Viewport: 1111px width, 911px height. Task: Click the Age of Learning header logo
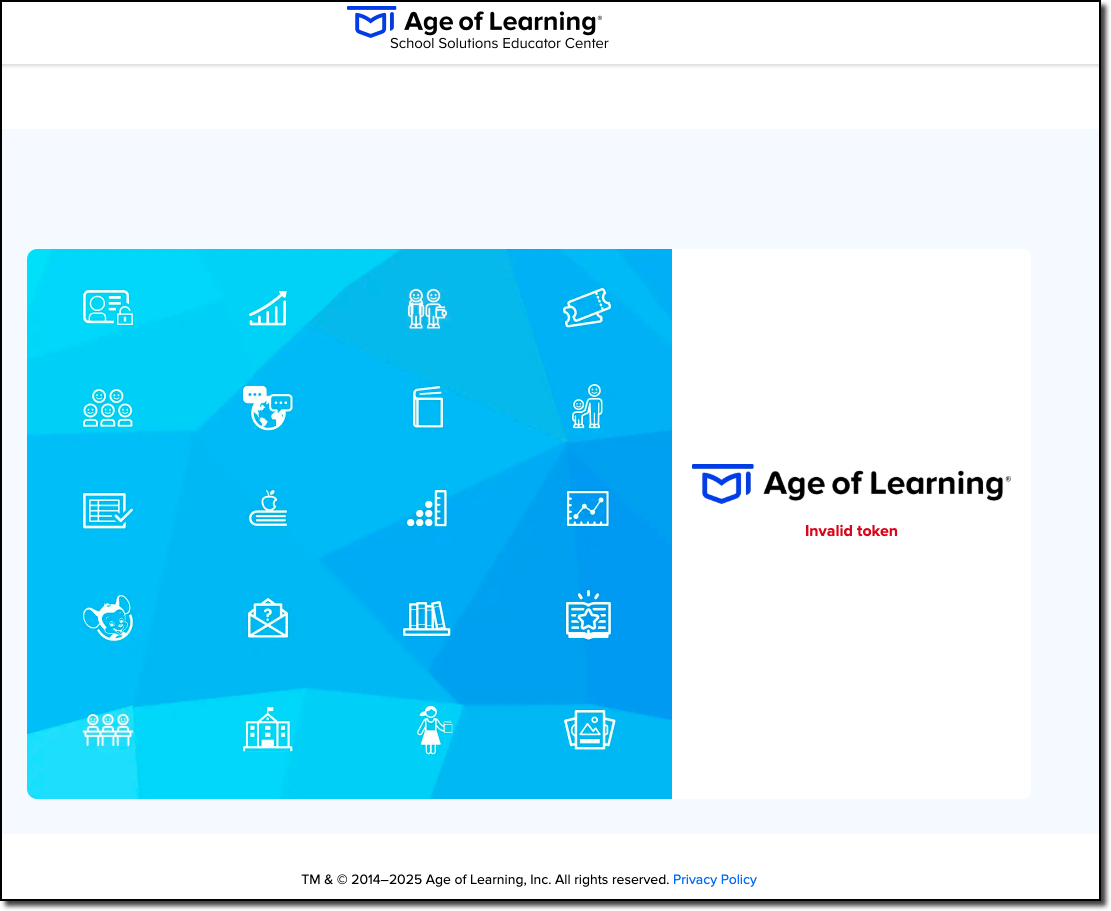[475, 22]
